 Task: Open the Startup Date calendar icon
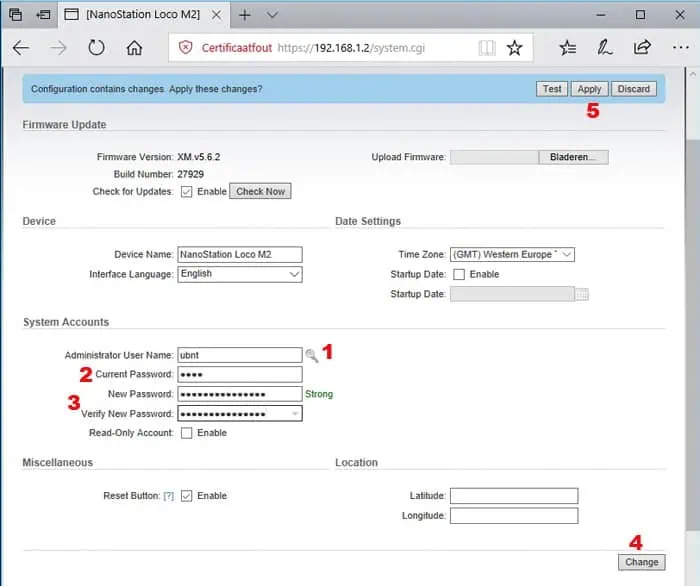583,294
